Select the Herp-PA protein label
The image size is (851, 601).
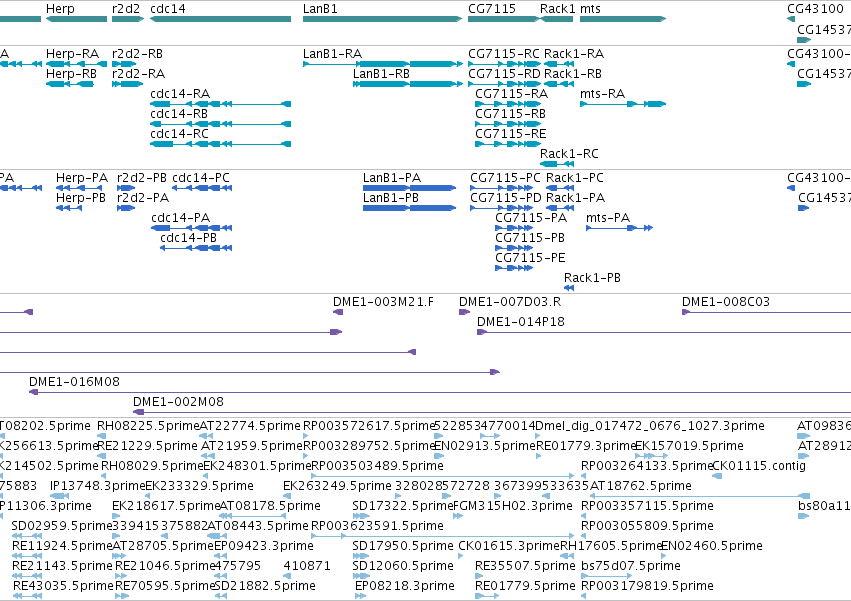pyautogui.click(x=82, y=178)
